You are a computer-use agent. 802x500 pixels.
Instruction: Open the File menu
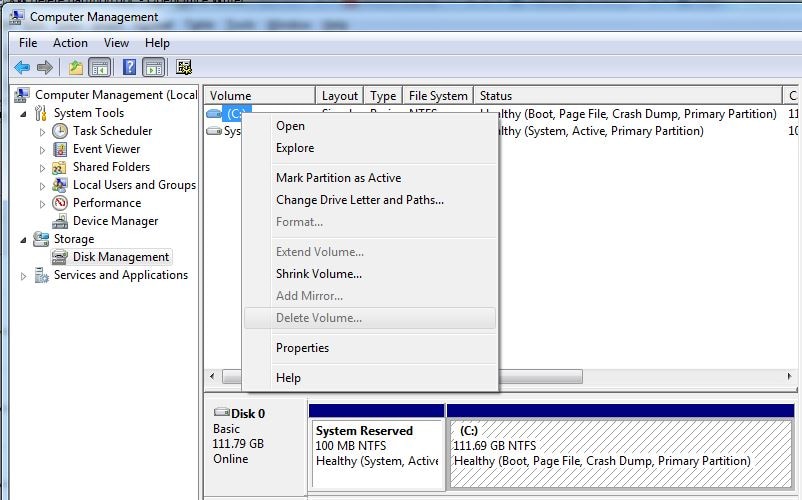point(28,43)
